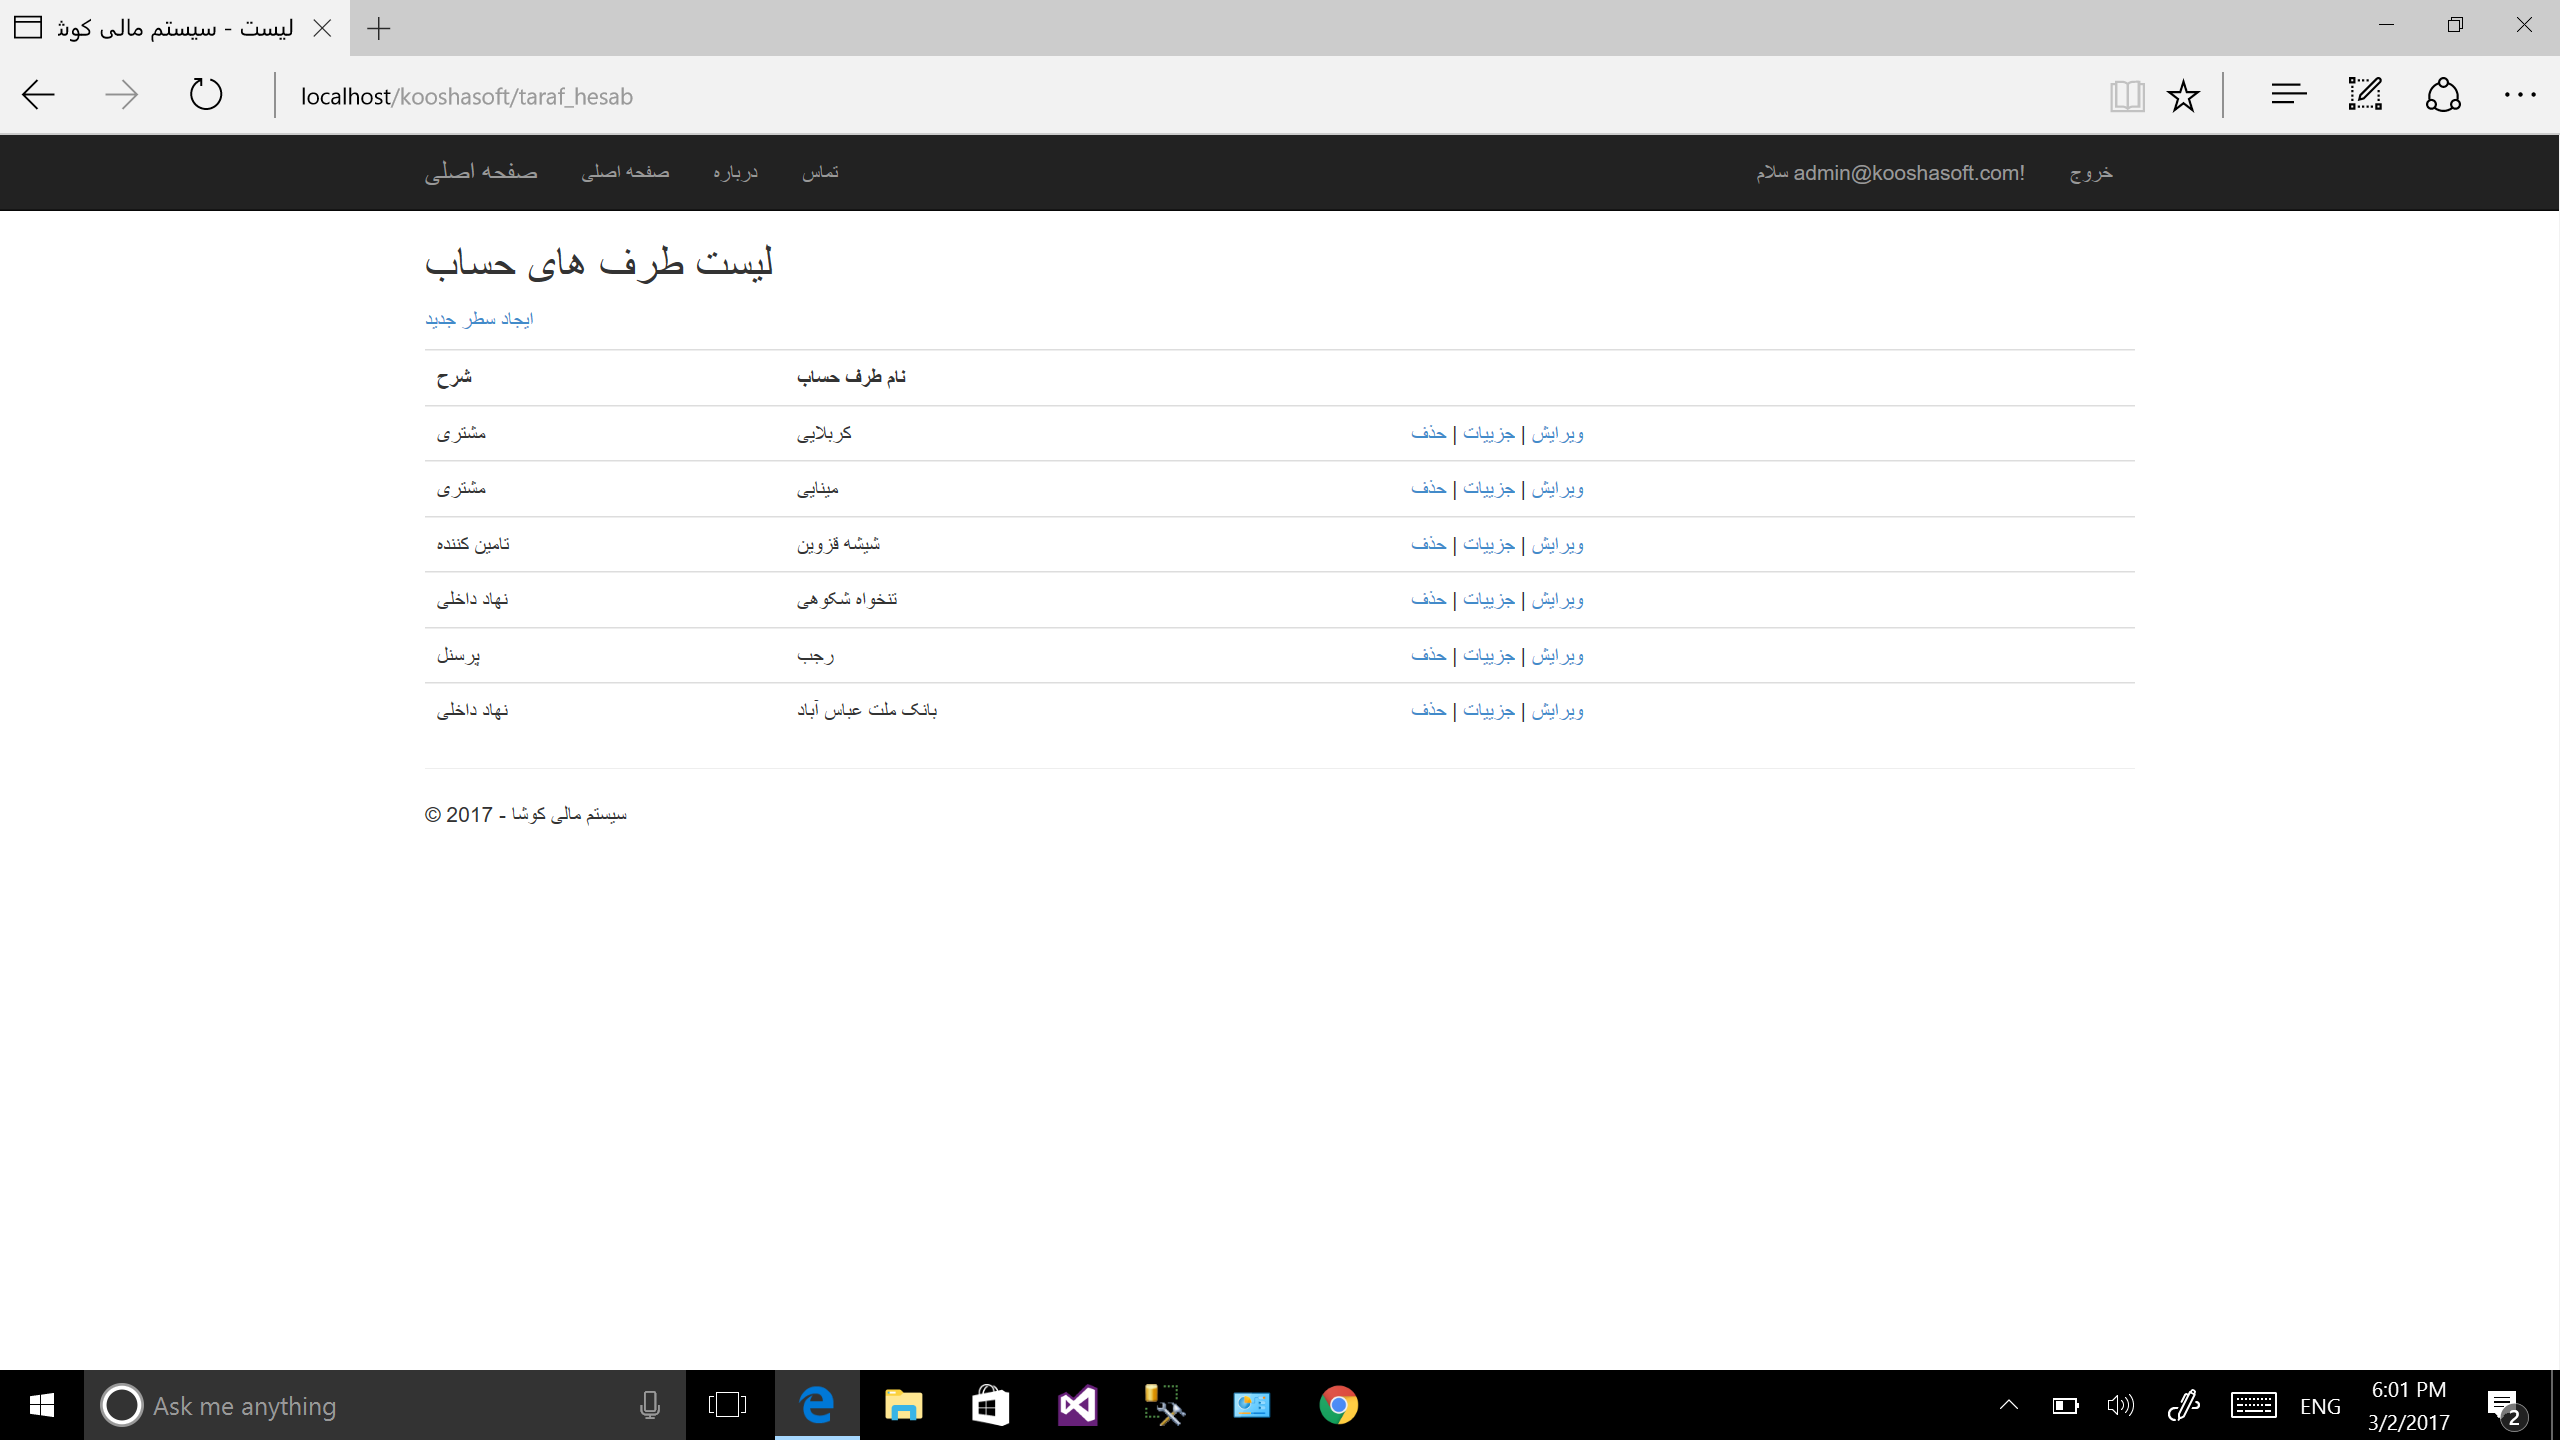Screen dimensions: 2560x1440
Task: Open the Hub three-lines icon
Action: click(2288, 95)
